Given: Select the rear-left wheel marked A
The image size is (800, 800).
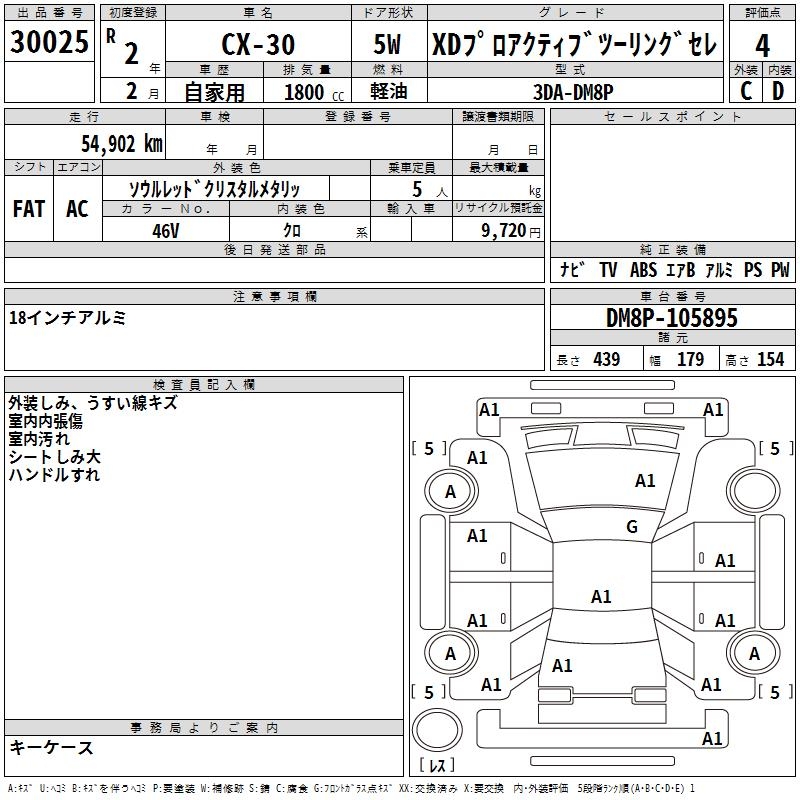Looking at the screenshot, I should pos(451,653).
